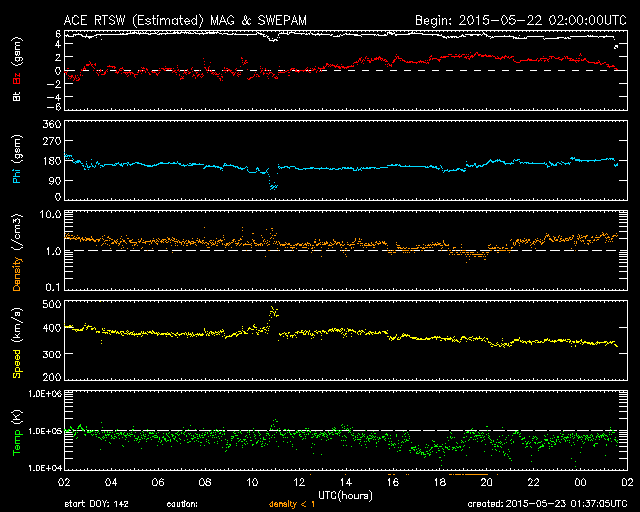Click the orange density warning bar below hour 19
Screen dimensions: 640x512
pos(468,474)
